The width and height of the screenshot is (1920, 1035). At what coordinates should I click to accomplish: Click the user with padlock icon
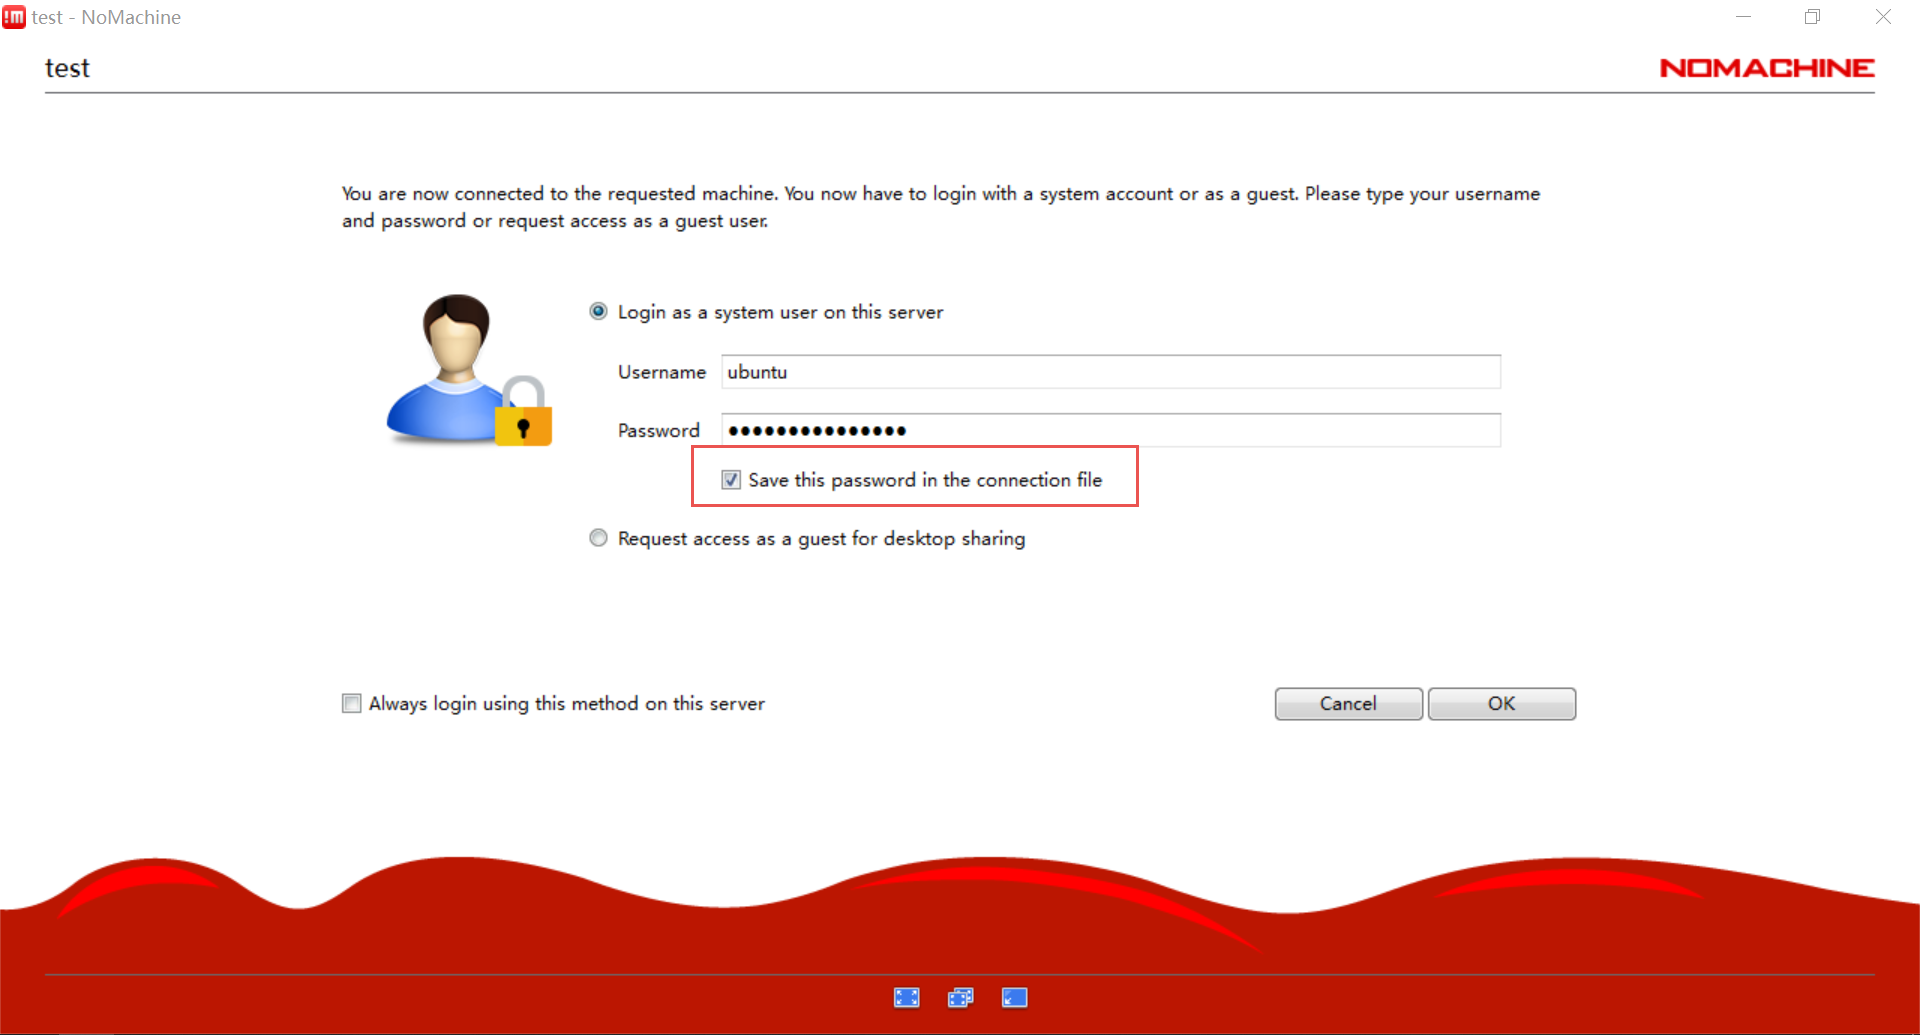[x=469, y=369]
